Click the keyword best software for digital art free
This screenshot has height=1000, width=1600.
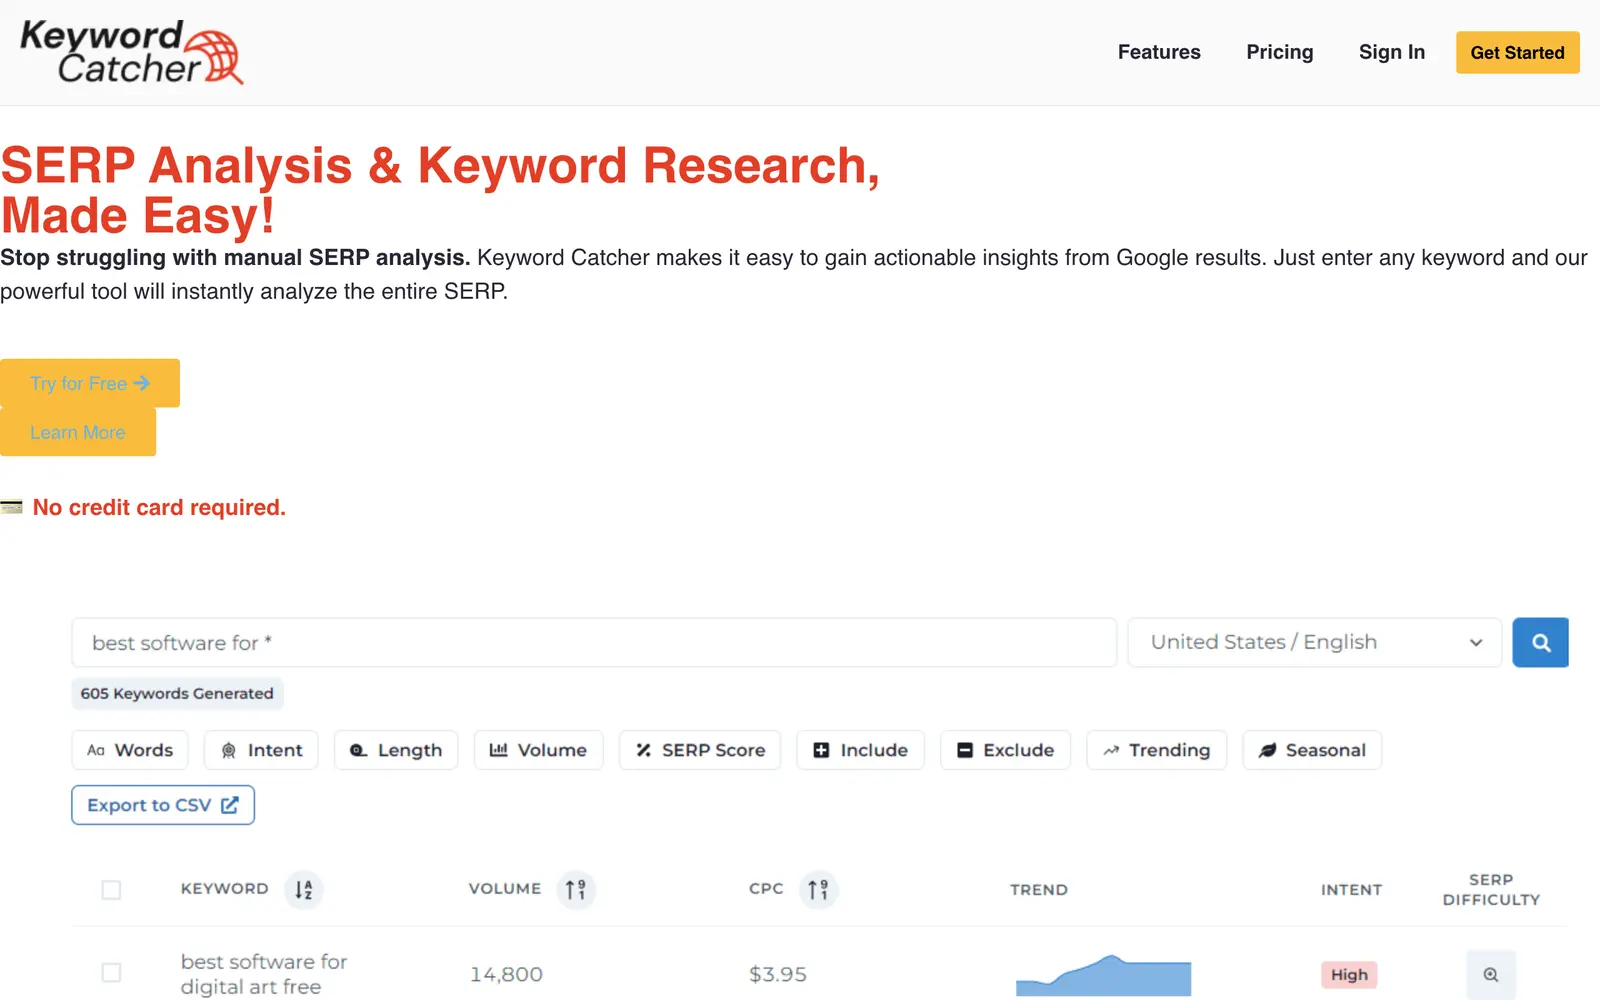click(264, 974)
